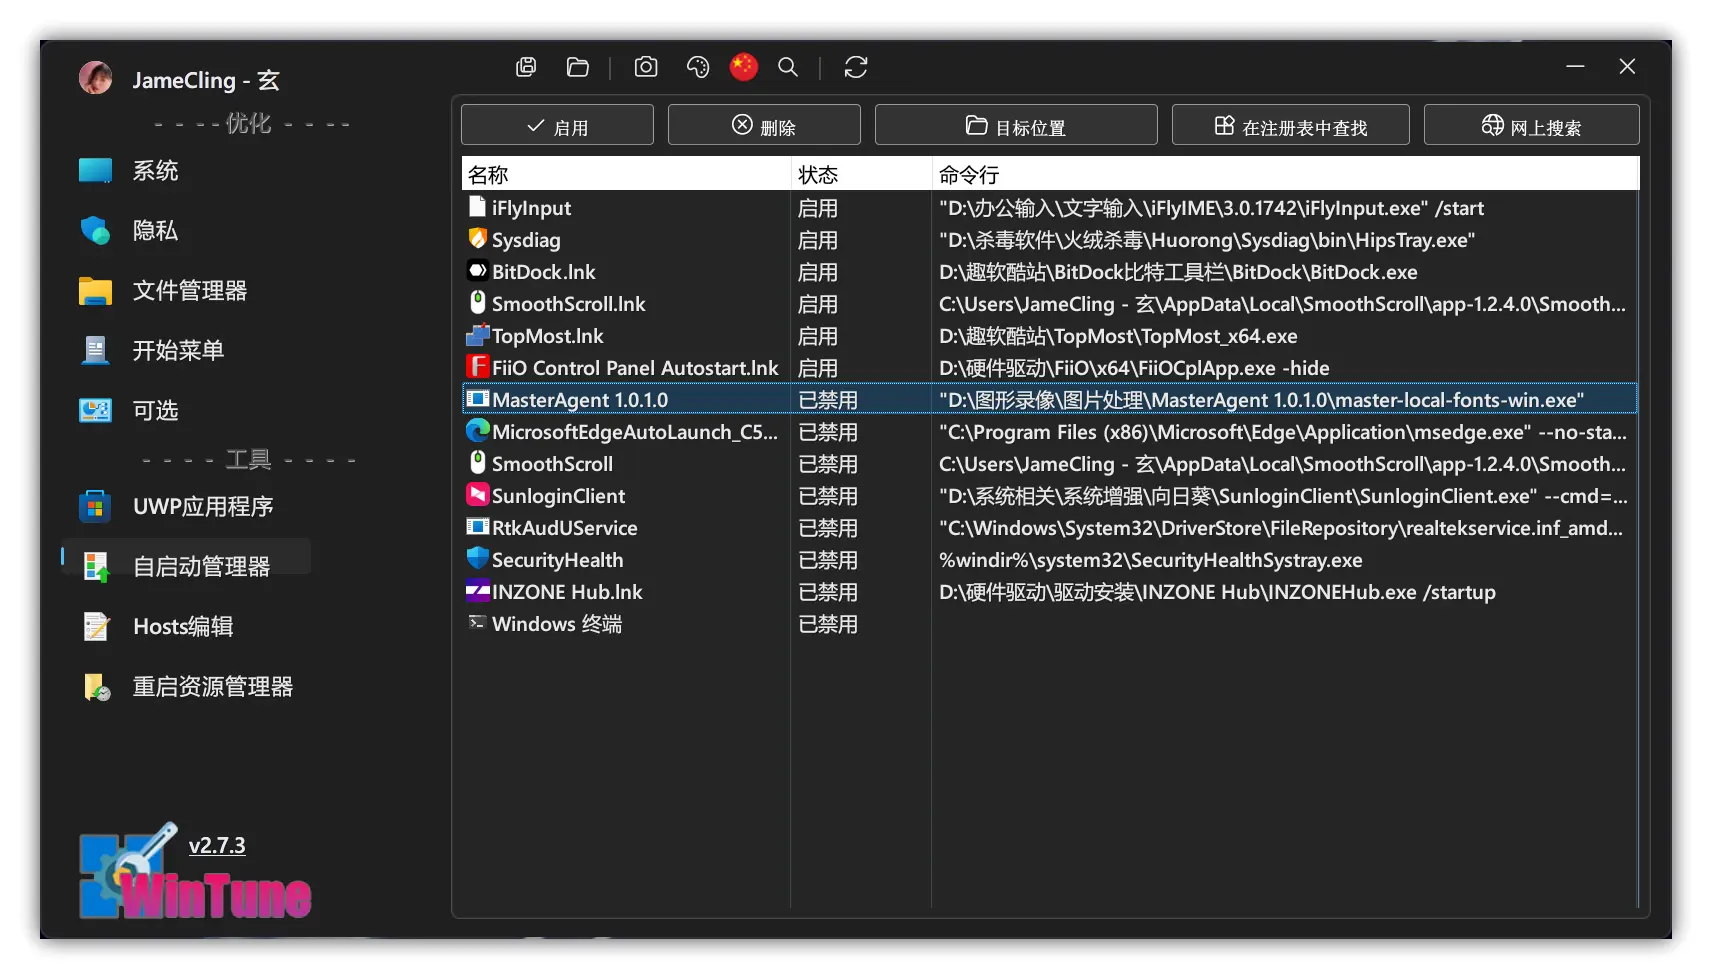The width and height of the screenshot is (1712, 979).
Task: Click the 网上搜索 button
Action: (x=1532, y=126)
